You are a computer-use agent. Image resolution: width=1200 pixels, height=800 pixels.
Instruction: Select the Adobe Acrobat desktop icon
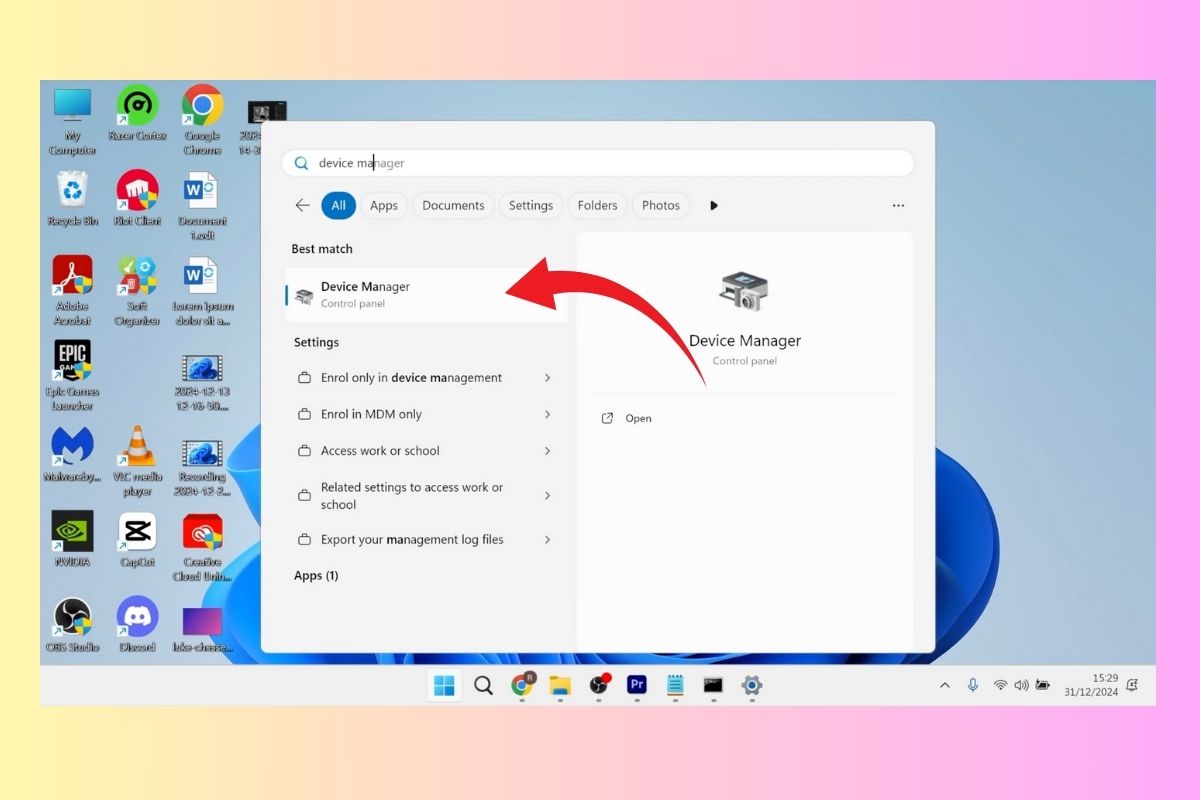pos(73,290)
